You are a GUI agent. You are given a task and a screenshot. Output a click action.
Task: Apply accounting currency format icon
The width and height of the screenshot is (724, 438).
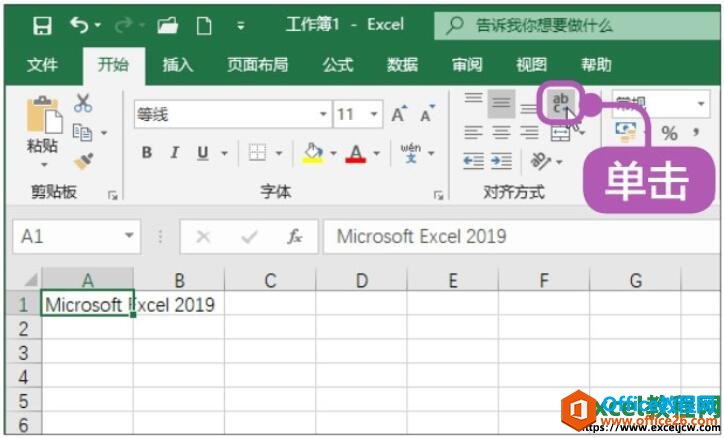pyautogui.click(x=626, y=132)
